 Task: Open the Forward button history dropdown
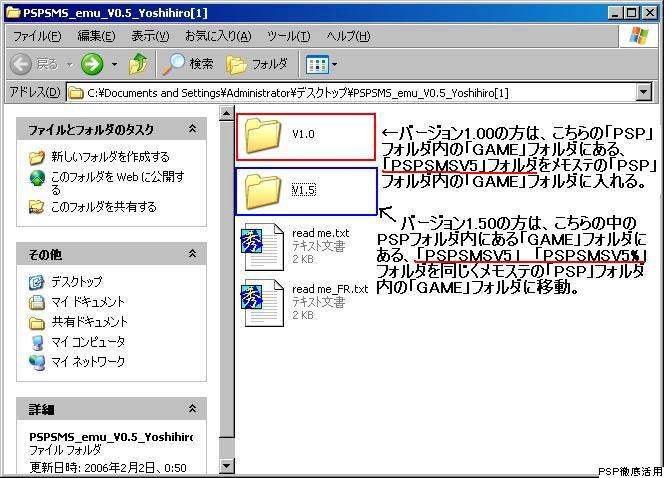[114, 65]
